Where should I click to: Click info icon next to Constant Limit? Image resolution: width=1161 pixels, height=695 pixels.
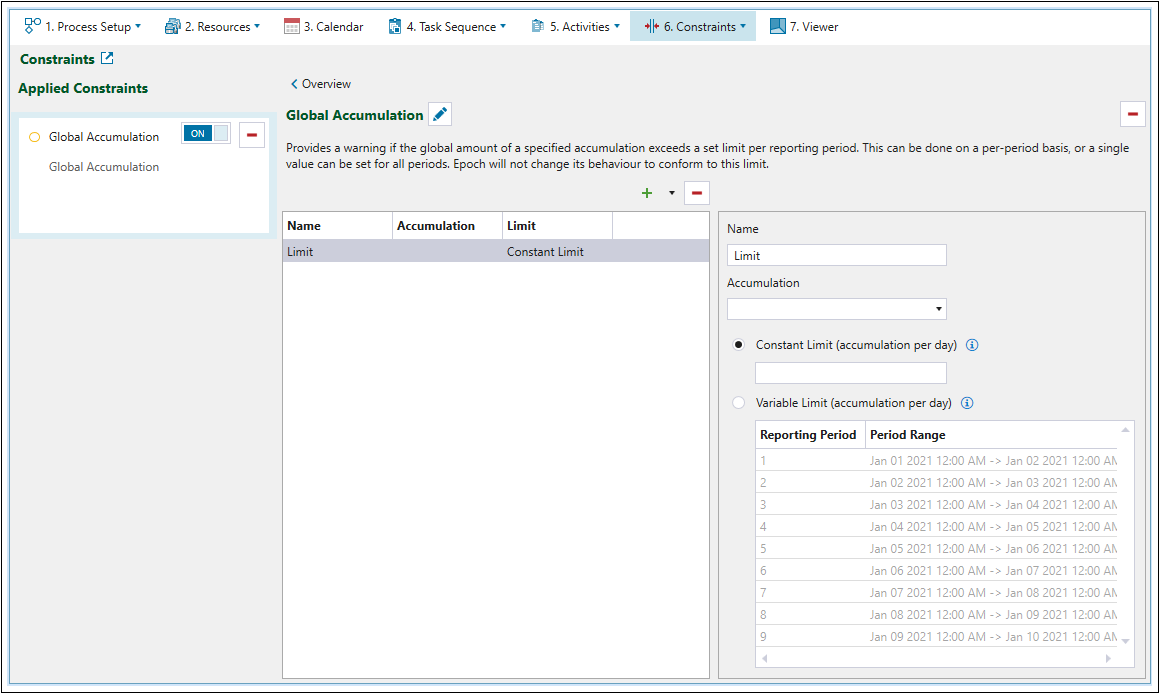click(972, 345)
